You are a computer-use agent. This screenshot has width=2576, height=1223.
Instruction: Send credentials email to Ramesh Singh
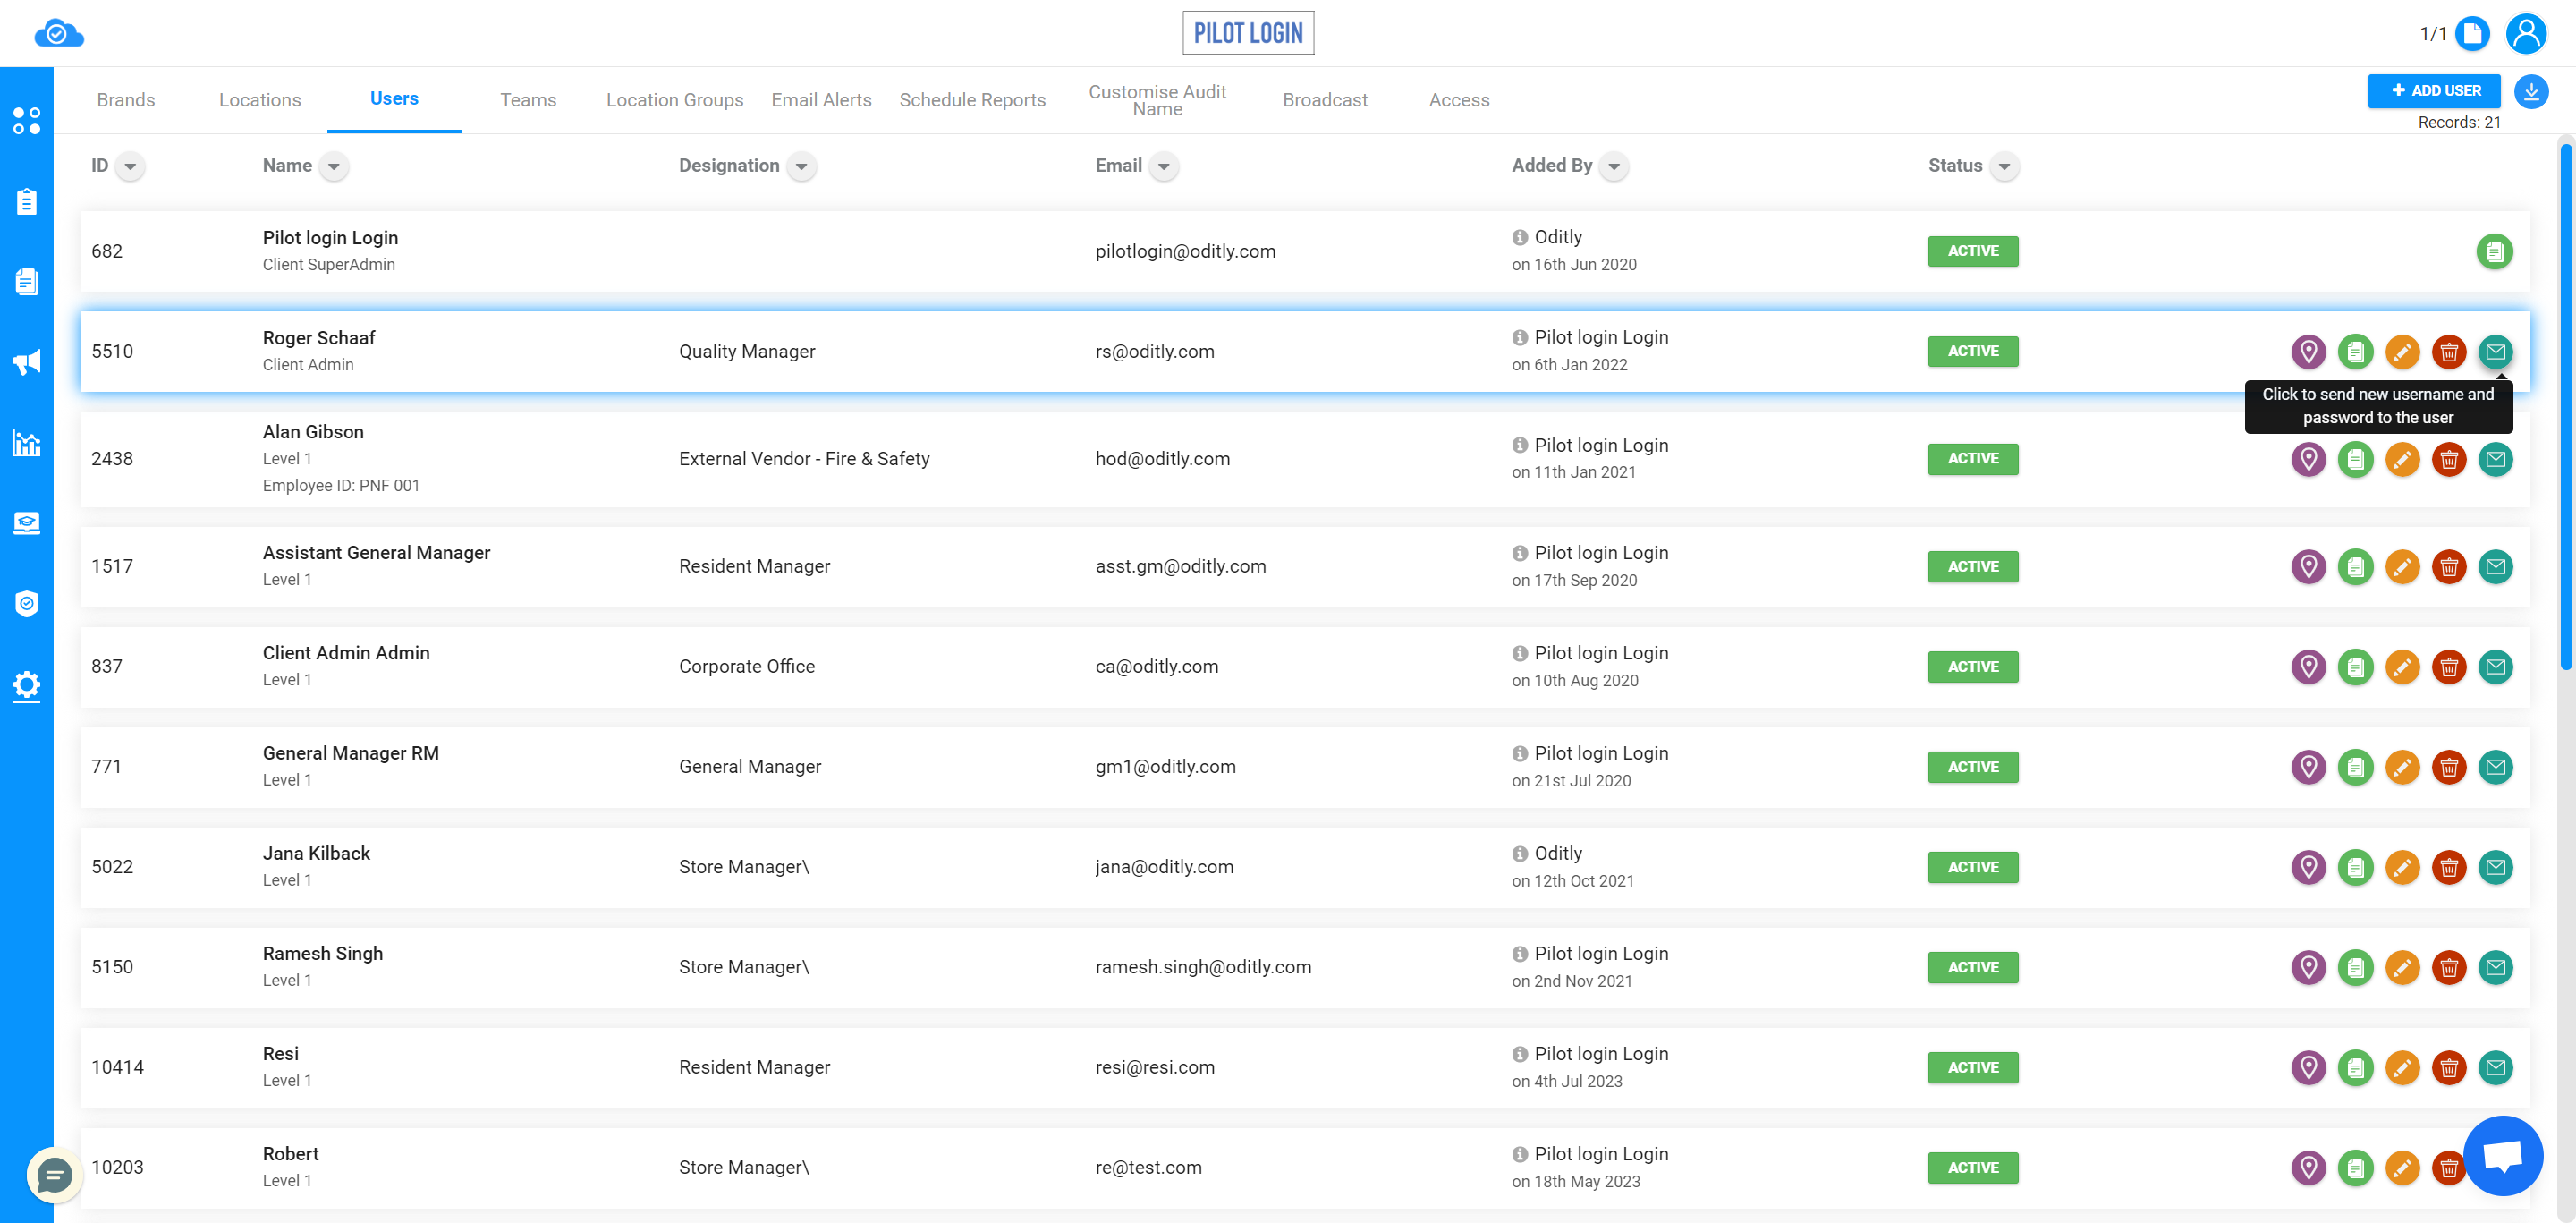pyautogui.click(x=2495, y=967)
